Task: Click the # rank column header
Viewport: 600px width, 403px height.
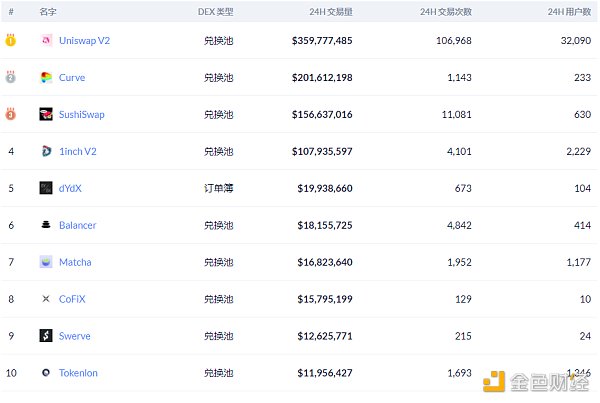Action: point(11,12)
